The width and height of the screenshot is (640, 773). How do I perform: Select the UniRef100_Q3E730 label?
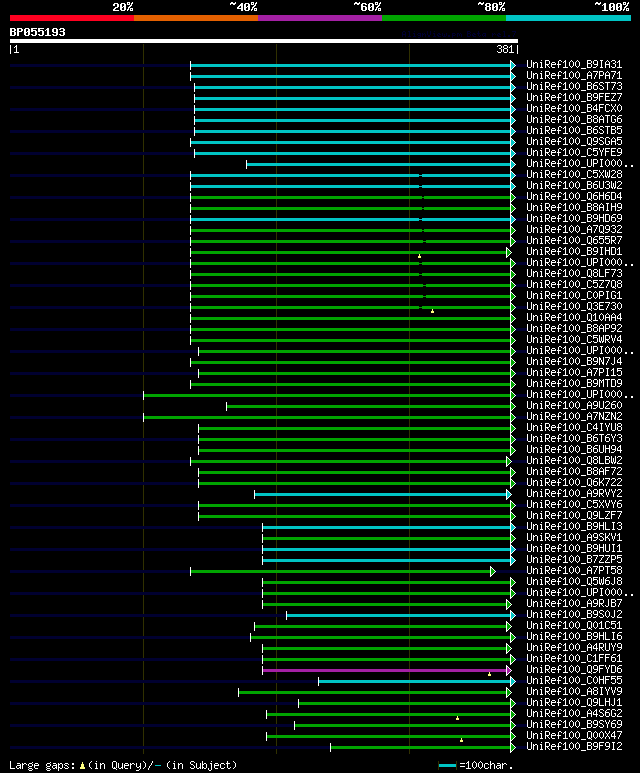[574, 307]
